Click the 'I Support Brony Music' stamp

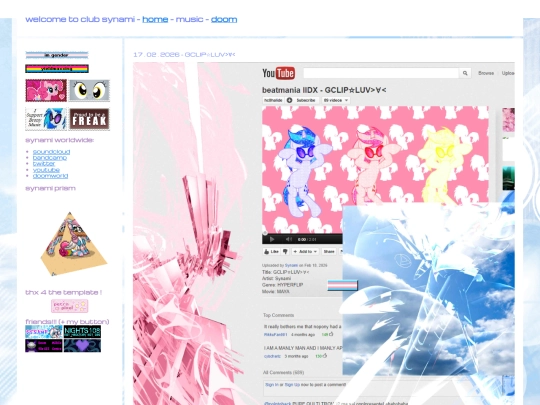(46, 119)
